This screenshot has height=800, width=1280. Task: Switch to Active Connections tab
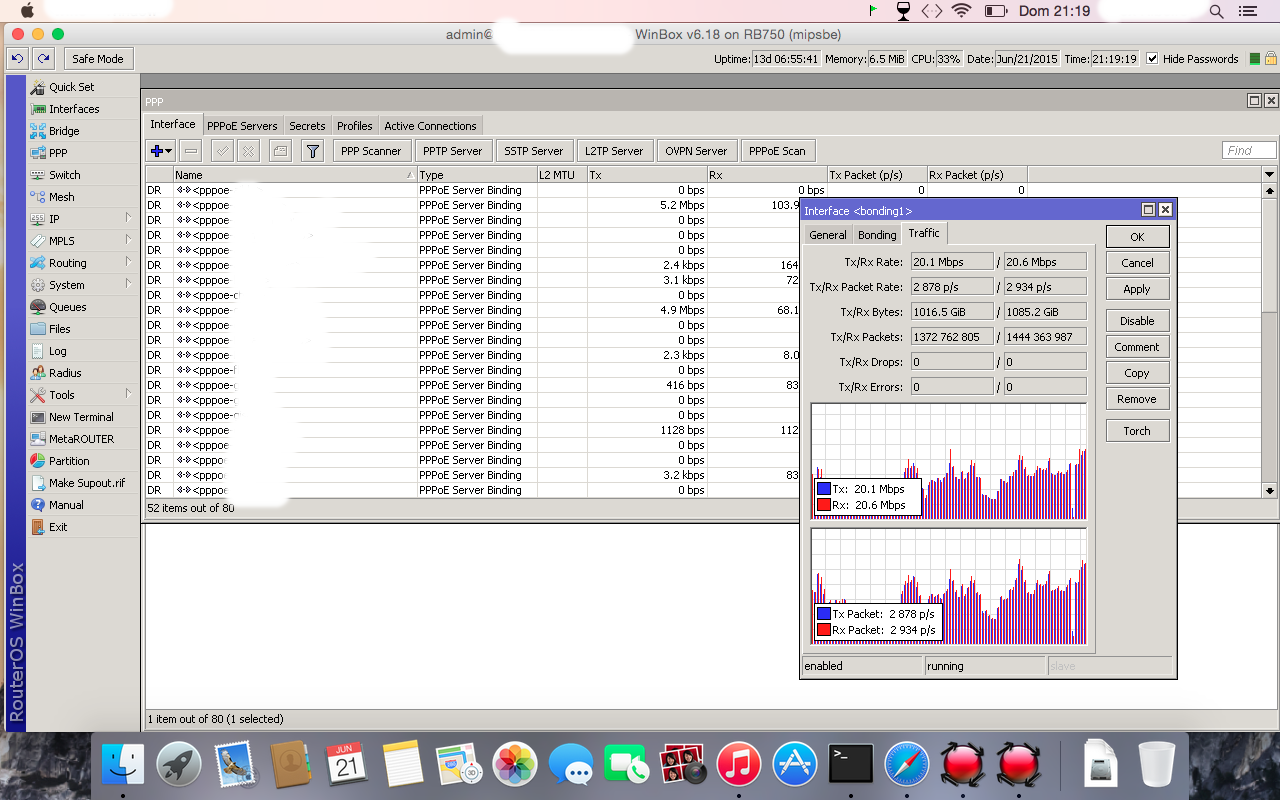(430, 126)
